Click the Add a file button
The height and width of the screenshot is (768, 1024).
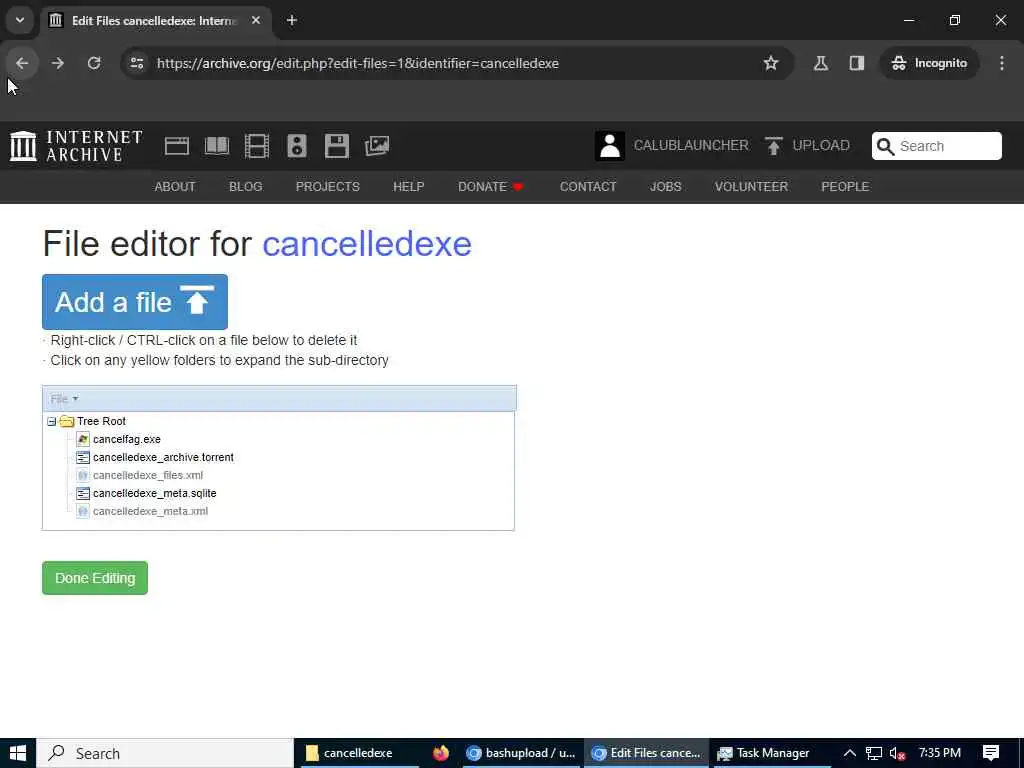pos(135,302)
